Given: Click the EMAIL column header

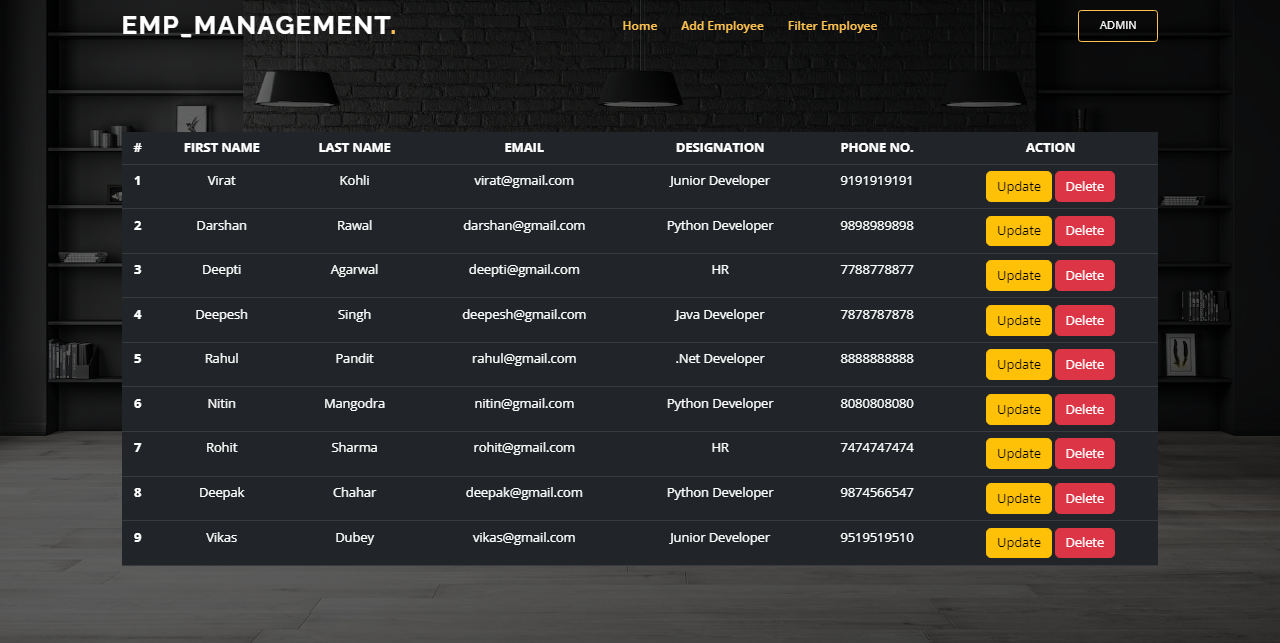Looking at the screenshot, I should (x=524, y=147).
